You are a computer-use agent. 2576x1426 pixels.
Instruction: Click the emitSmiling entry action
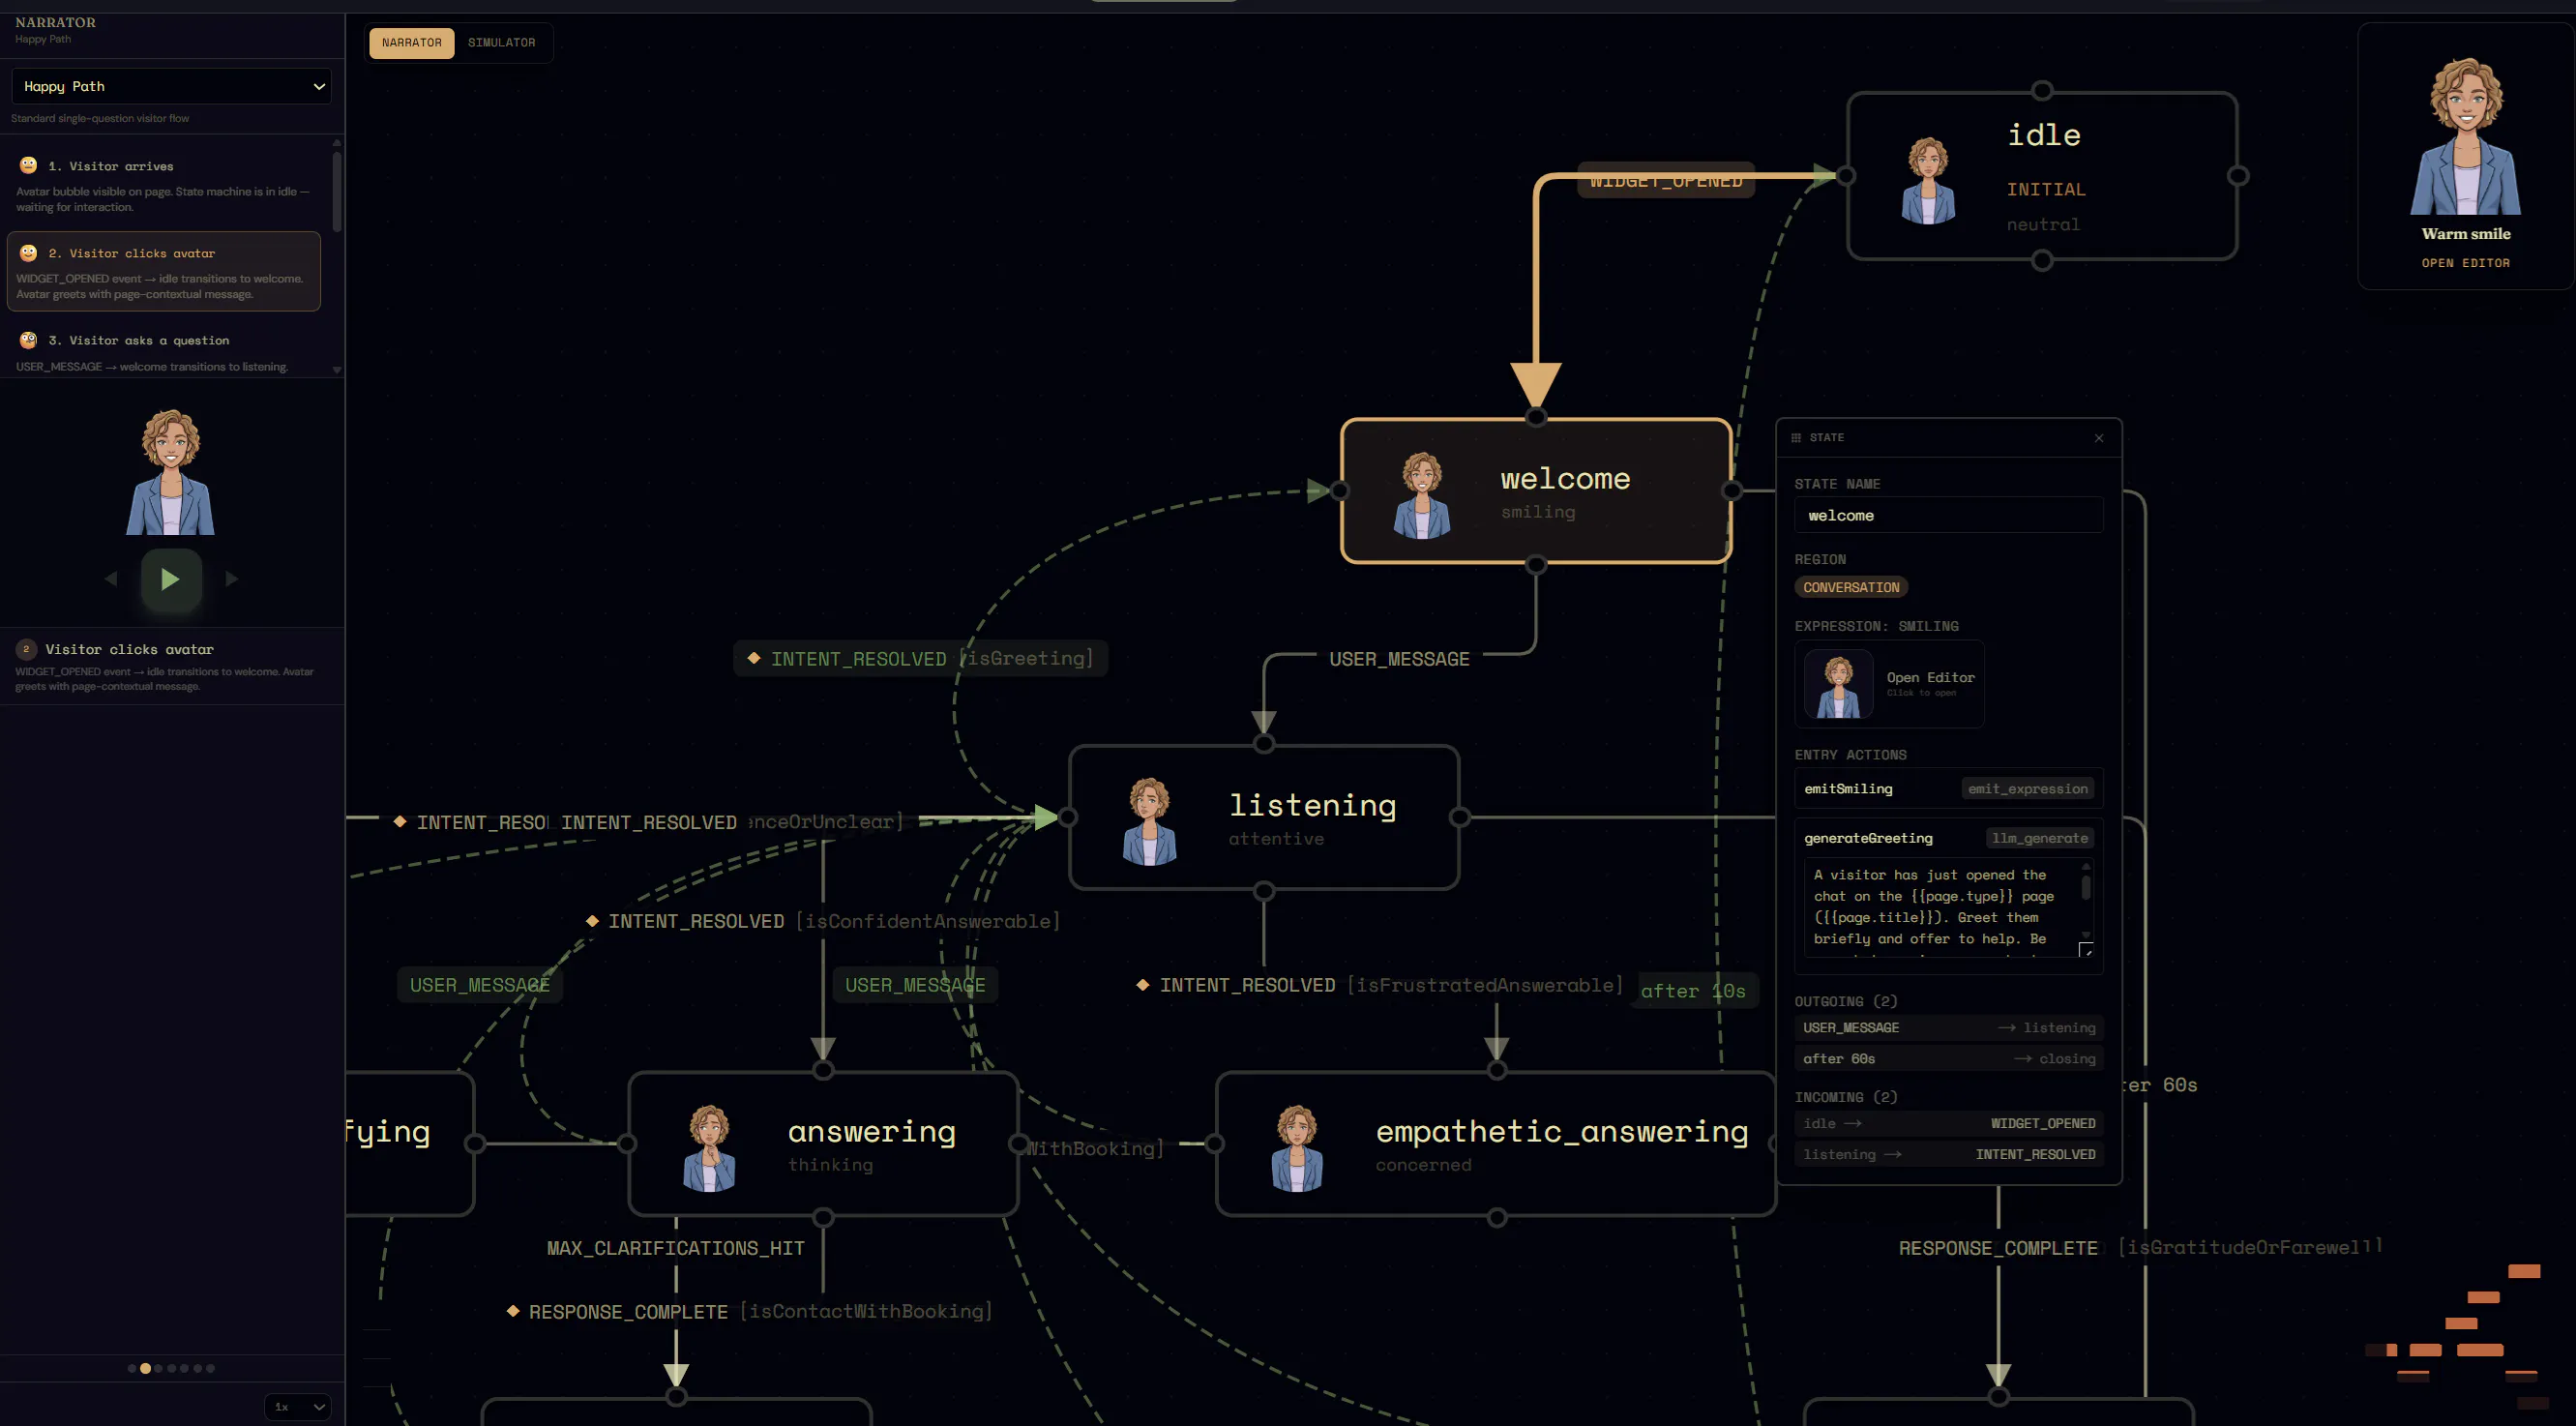coord(1948,788)
